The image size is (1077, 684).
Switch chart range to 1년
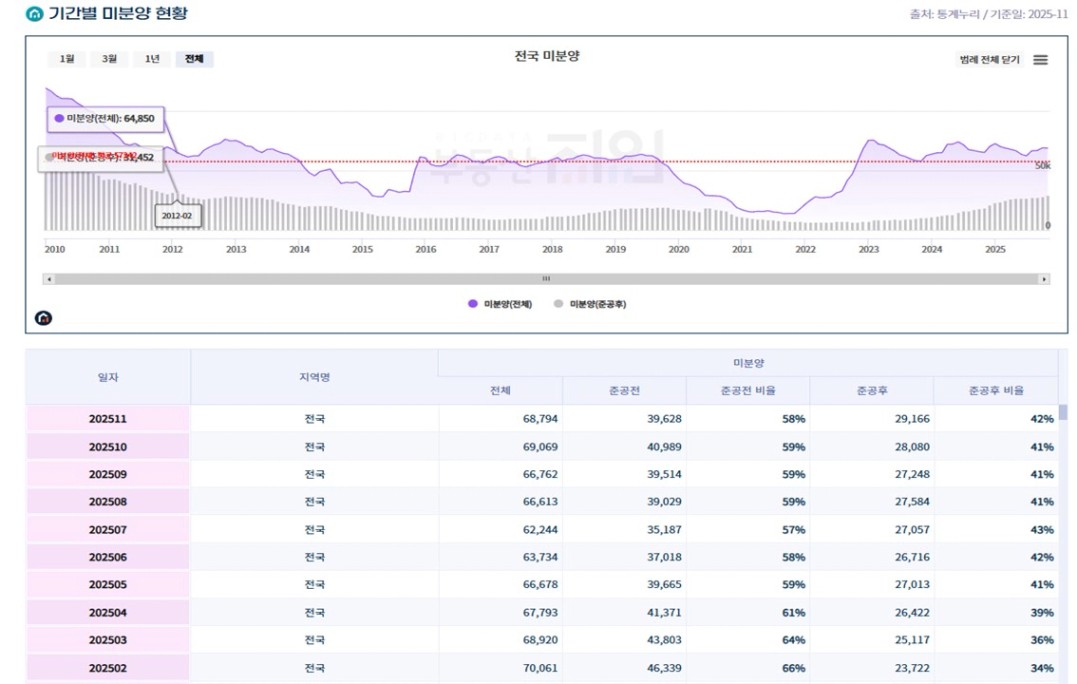point(152,59)
